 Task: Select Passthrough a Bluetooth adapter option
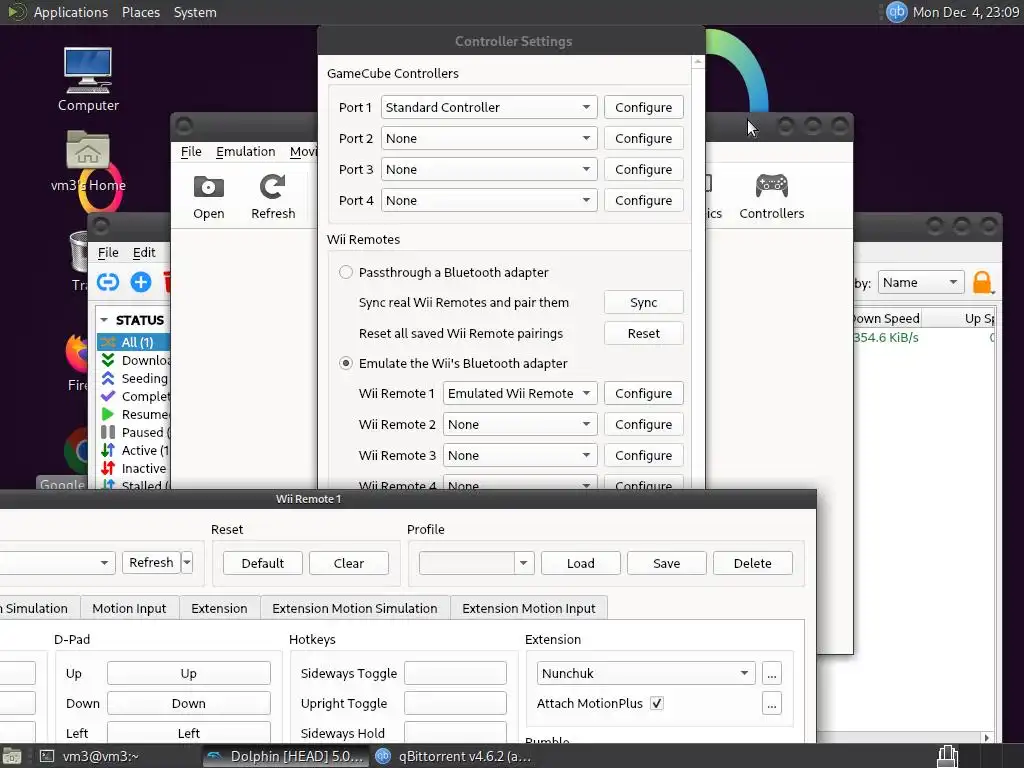(x=345, y=272)
